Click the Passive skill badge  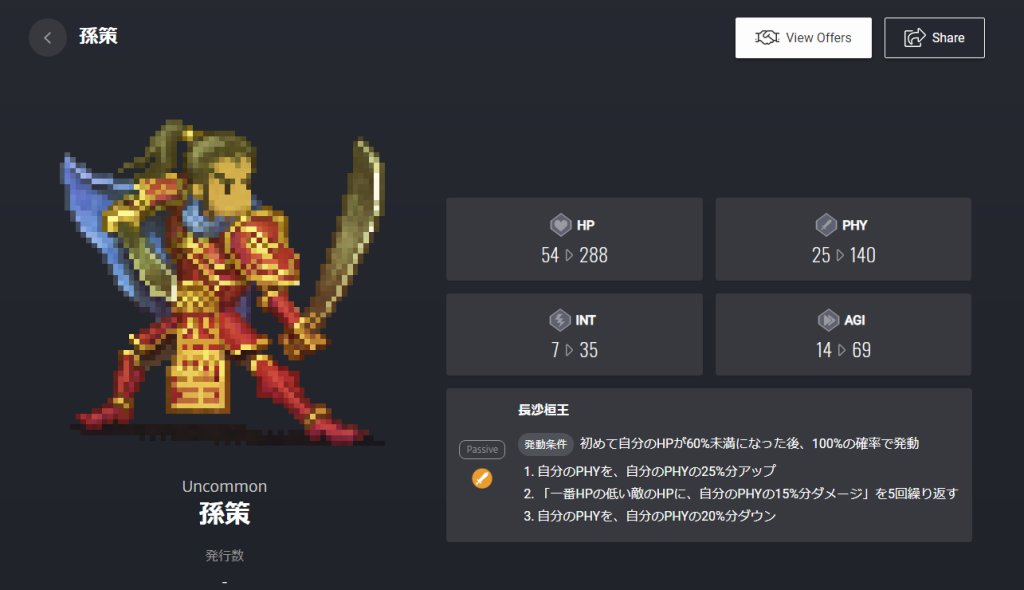[482, 450]
